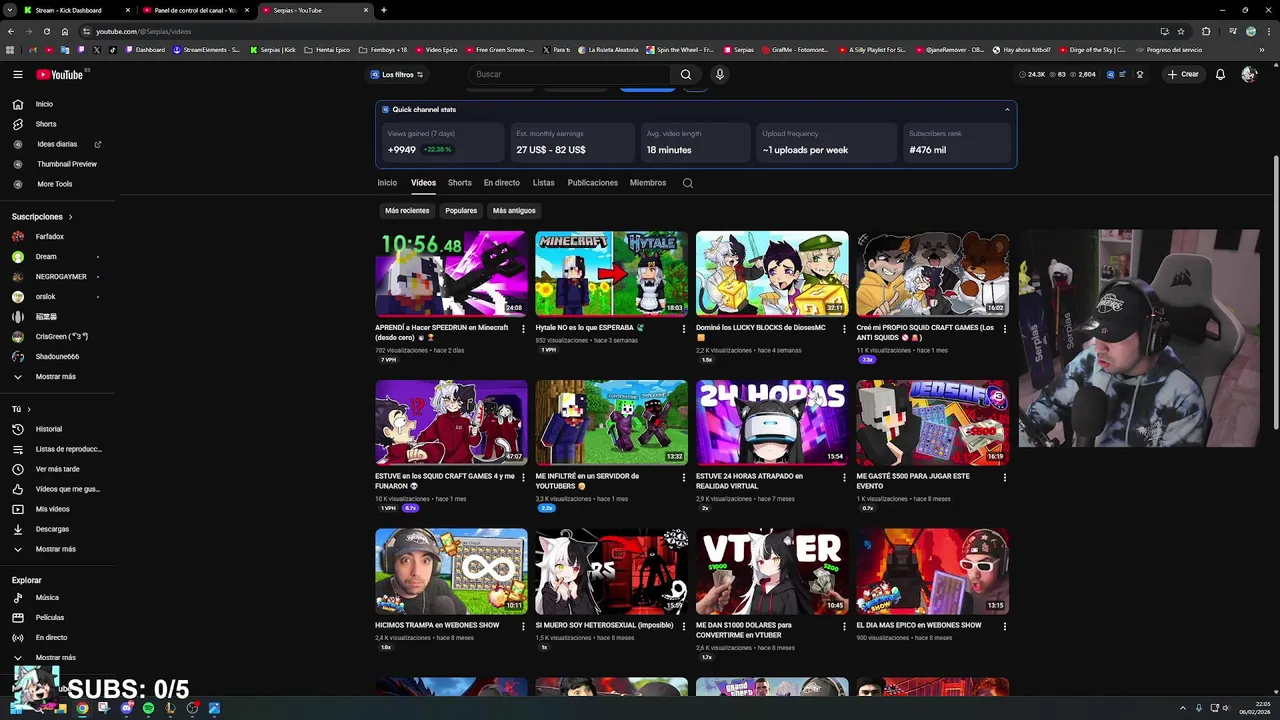Select the Más recientes filter chip
Viewport: 1280px width, 720px height.
pyautogui.click(x=407, y=211)
